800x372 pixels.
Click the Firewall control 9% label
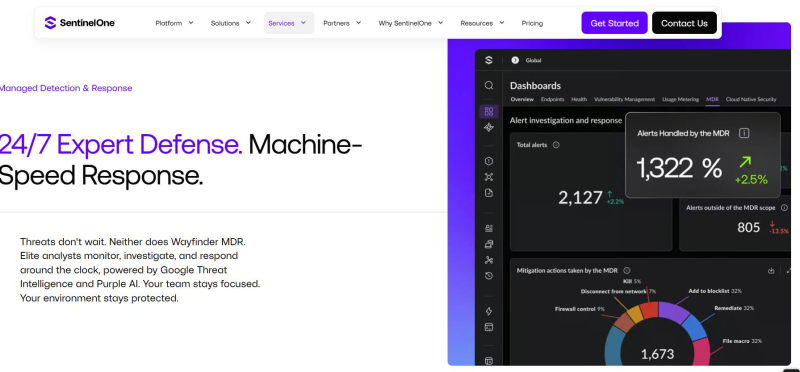click(x=580, y=309)
